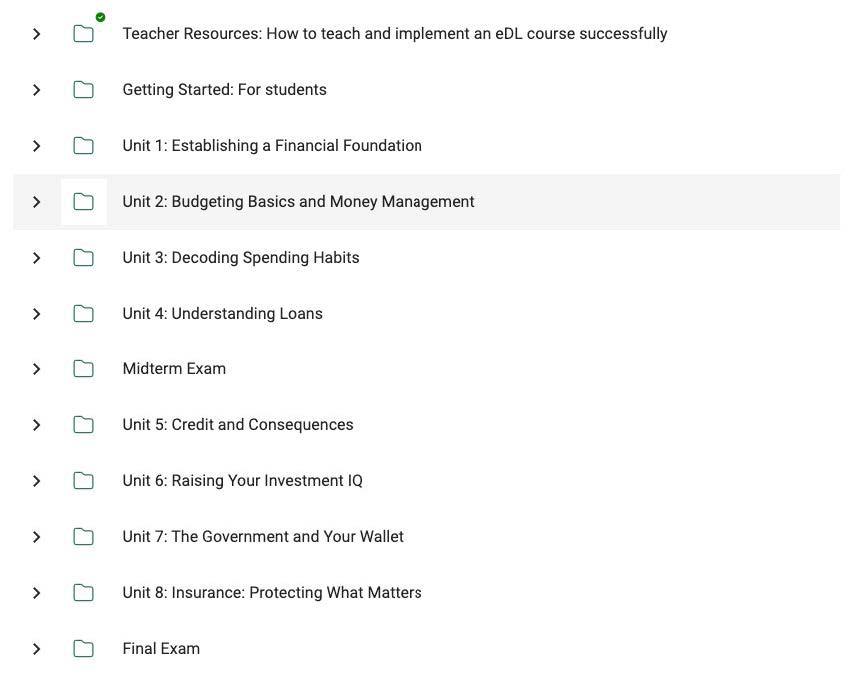Click the Teacher Resources folder icon
This screenshot has width=848, height=688.
84,34
